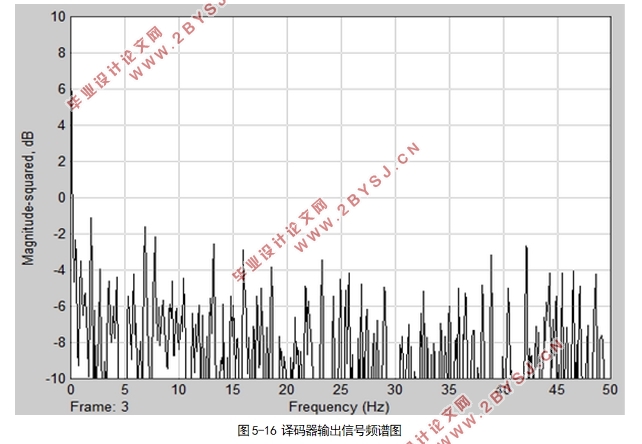Click the y-axis tick label '6'
The height and width of the screenshot is (444, 642).
tap(61, 89)
